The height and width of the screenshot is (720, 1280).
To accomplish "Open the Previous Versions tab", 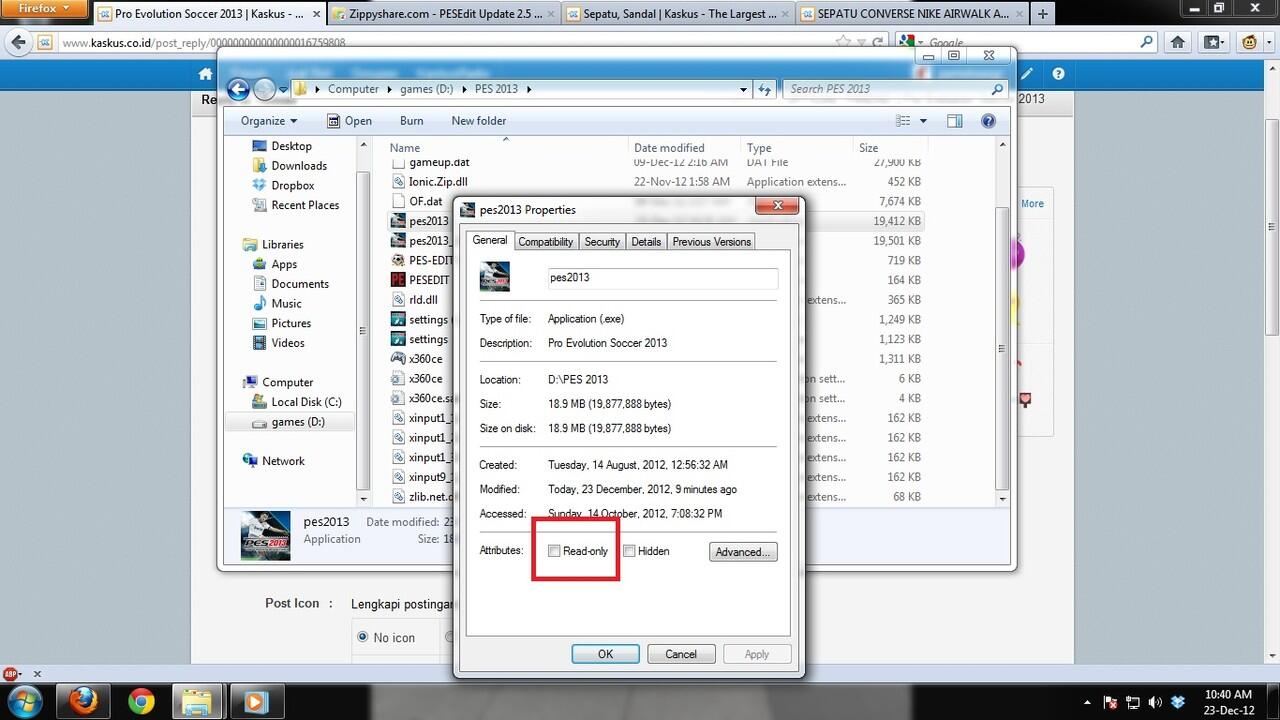I will click(711, 242).
